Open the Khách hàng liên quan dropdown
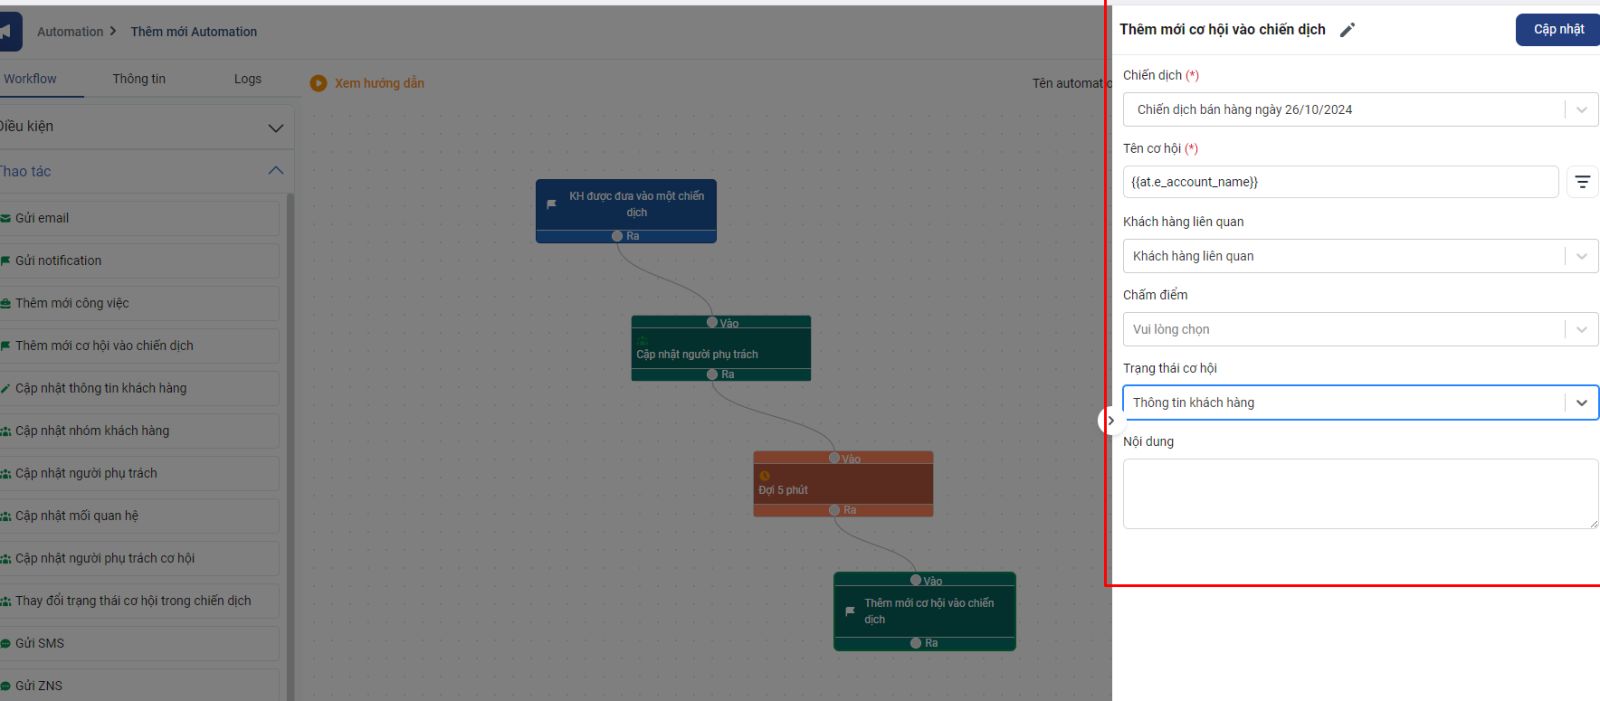The width and height of the screenshot is (1600, 701). click(1359, 256)
